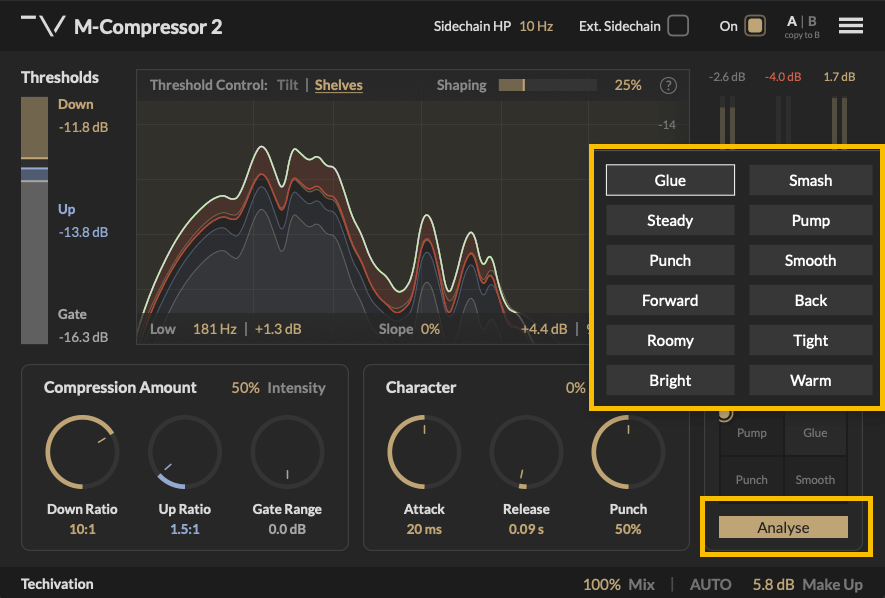The height and width of the screenshot is (598, 885).
Task: Toggle the AUTO make-up option
Action: [x=710, y=584]
